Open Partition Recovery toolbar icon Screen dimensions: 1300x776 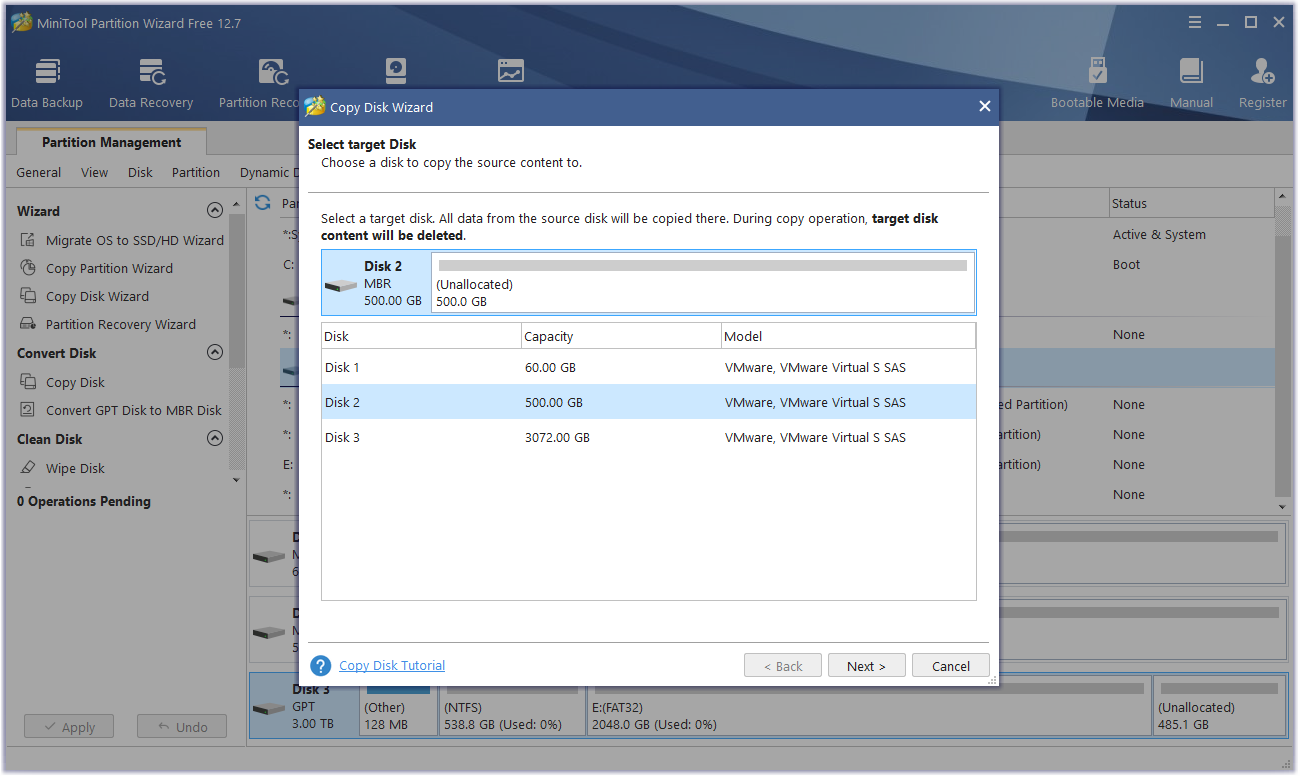(272, 73)
